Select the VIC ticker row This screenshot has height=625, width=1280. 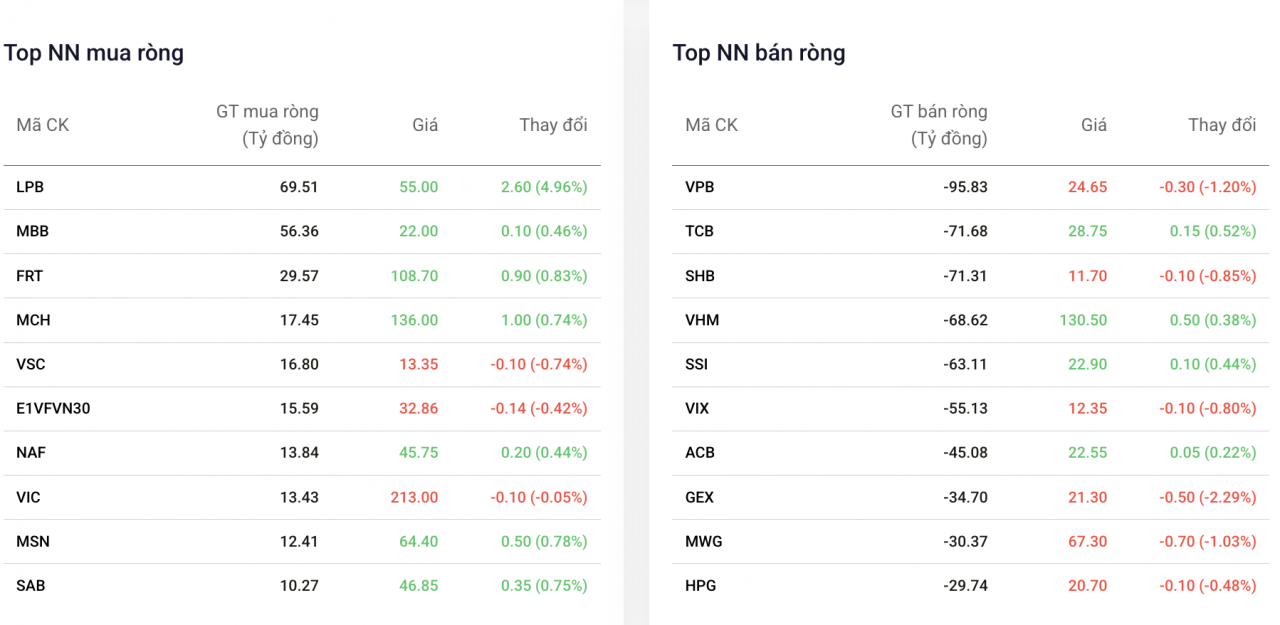(302, 497)
